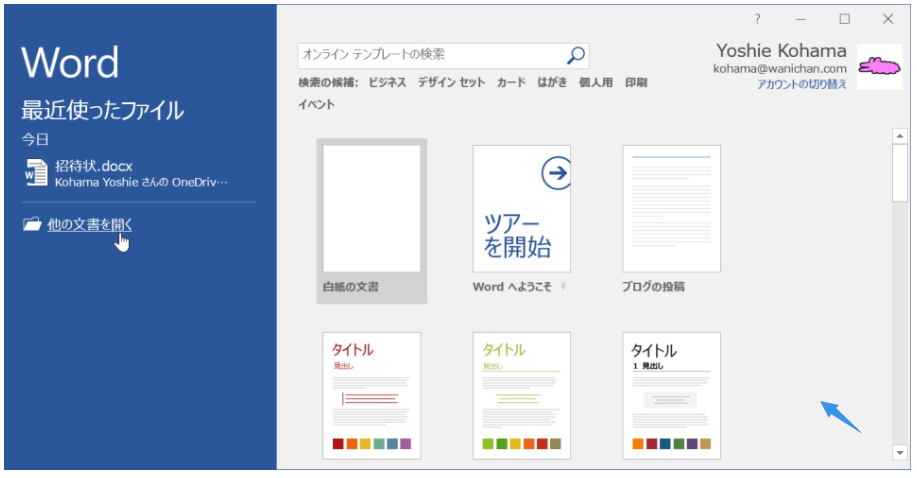Click the Word document icon for 招待状.docx
917x478 pixels.
click(35, 173)
